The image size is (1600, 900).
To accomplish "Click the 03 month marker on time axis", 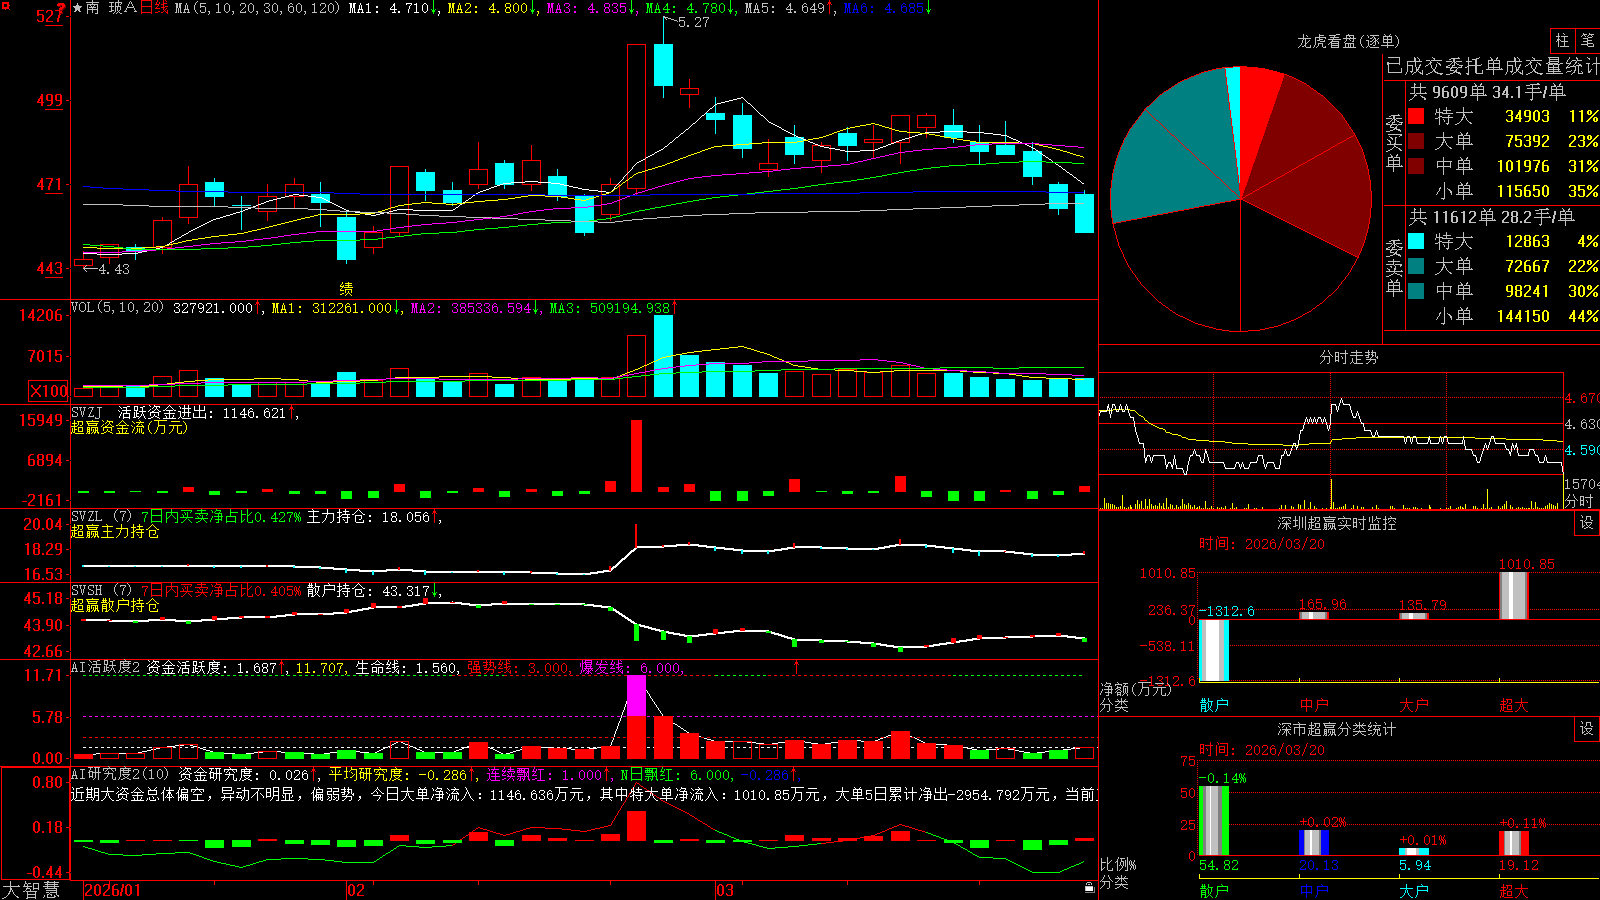I will click(x=725, y=890).
